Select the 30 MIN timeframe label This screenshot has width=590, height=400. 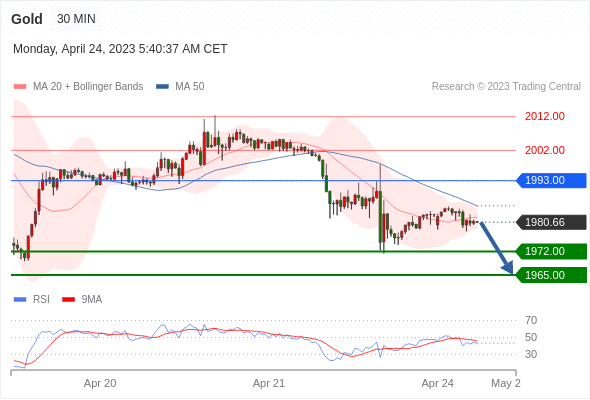point(76,19)
